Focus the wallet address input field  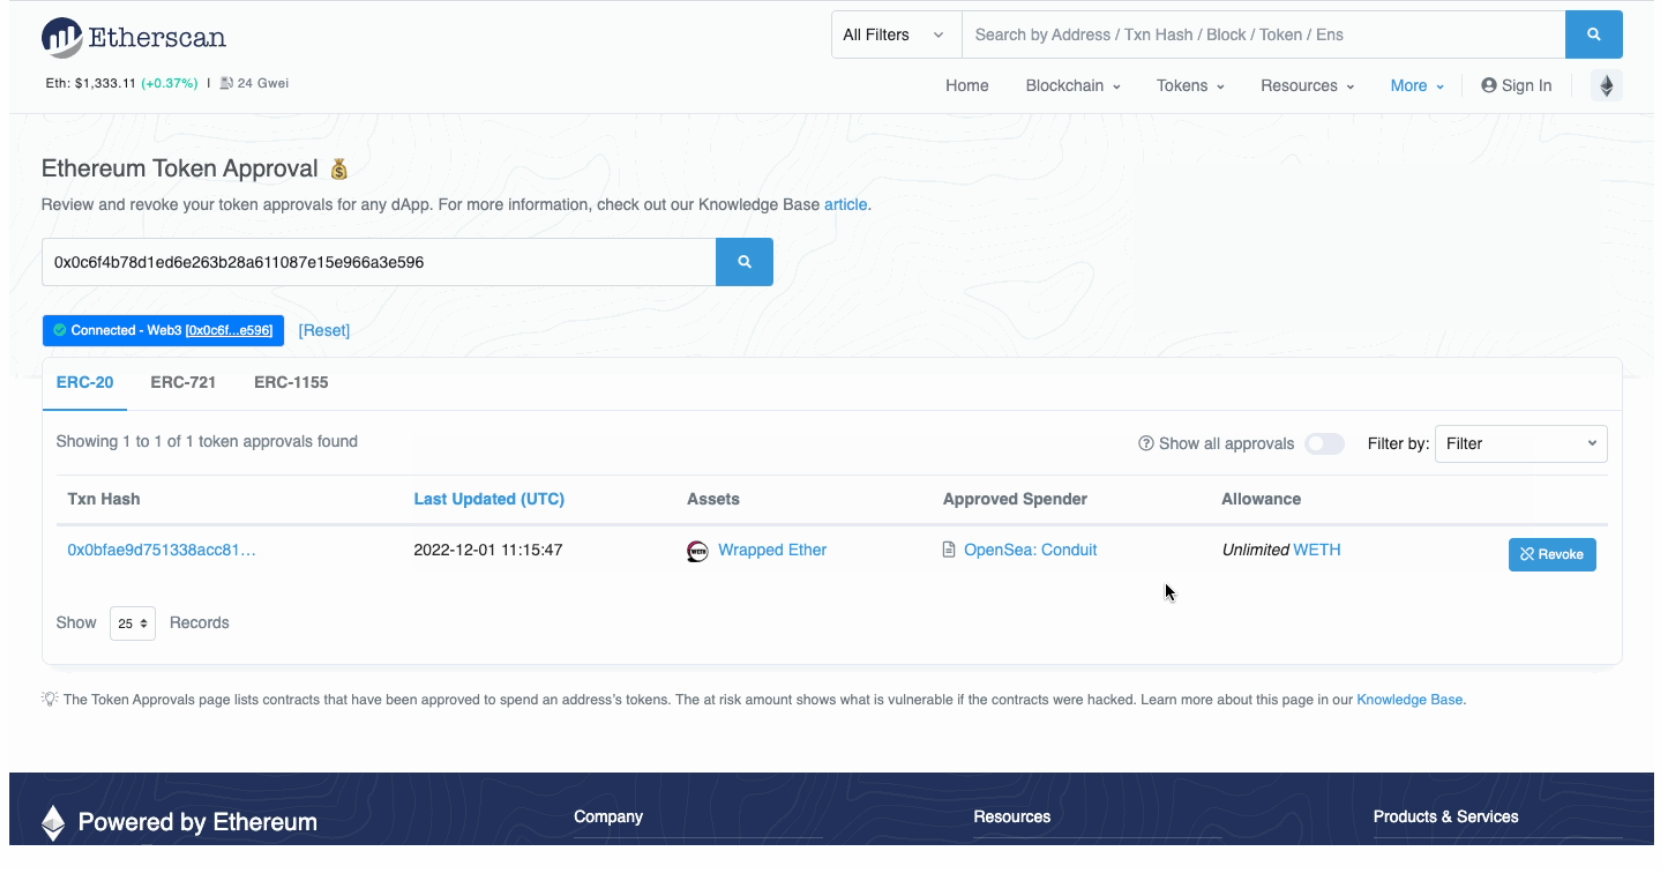pos(379,262)
